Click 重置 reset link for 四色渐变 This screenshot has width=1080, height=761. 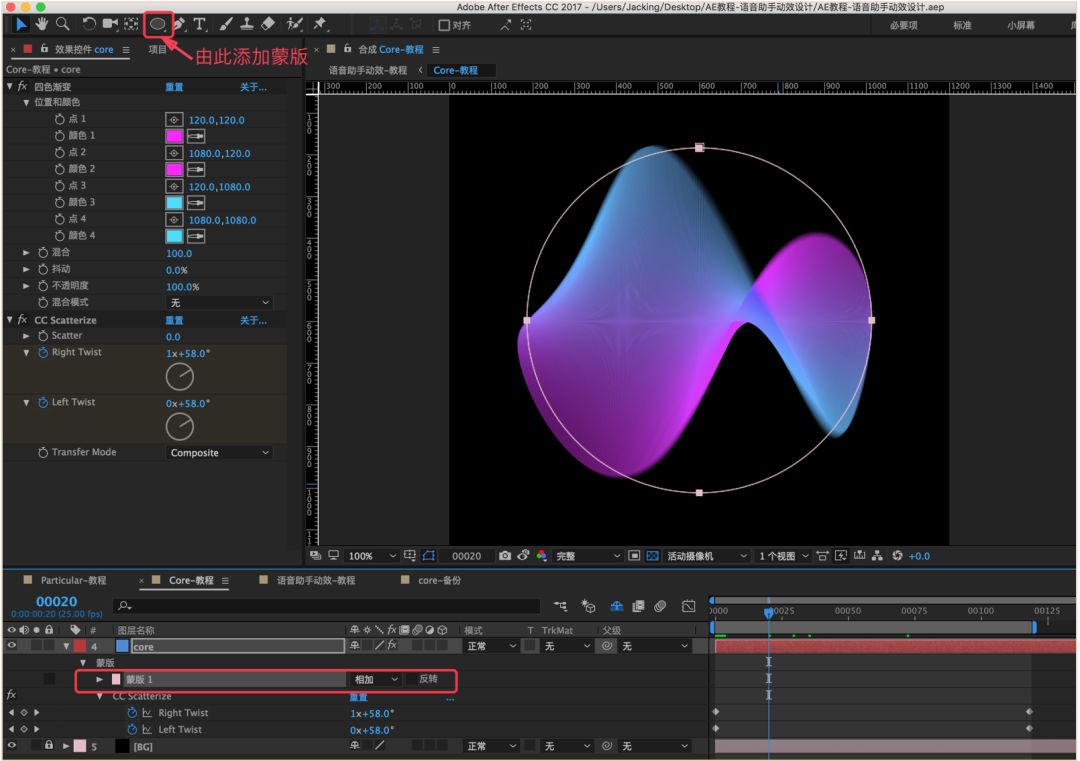pos(174,87)
